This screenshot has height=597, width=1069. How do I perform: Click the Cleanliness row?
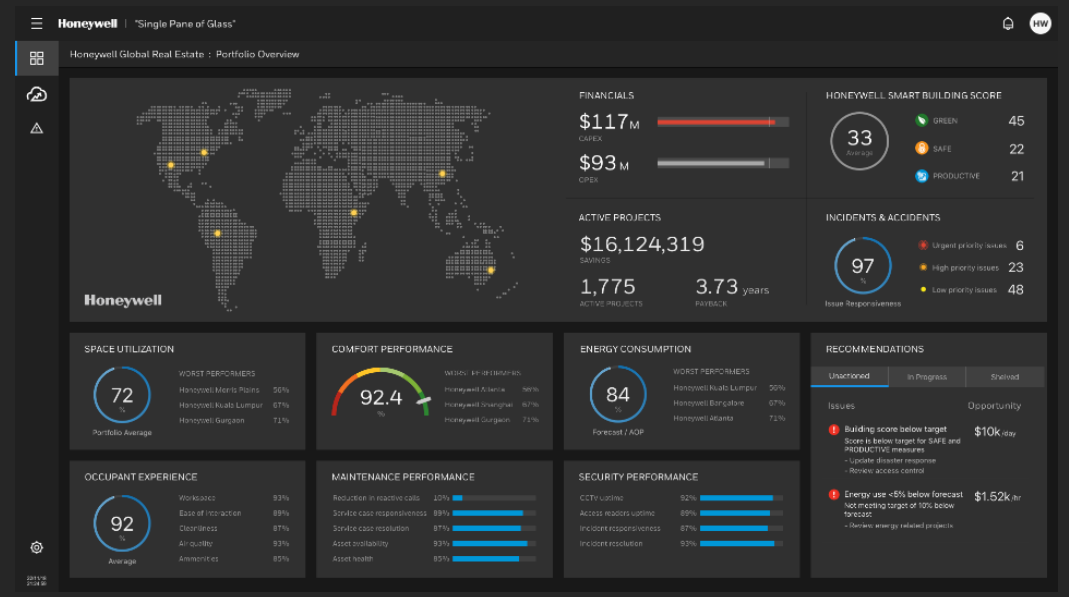pyautogui.click(x=234, y=529)
